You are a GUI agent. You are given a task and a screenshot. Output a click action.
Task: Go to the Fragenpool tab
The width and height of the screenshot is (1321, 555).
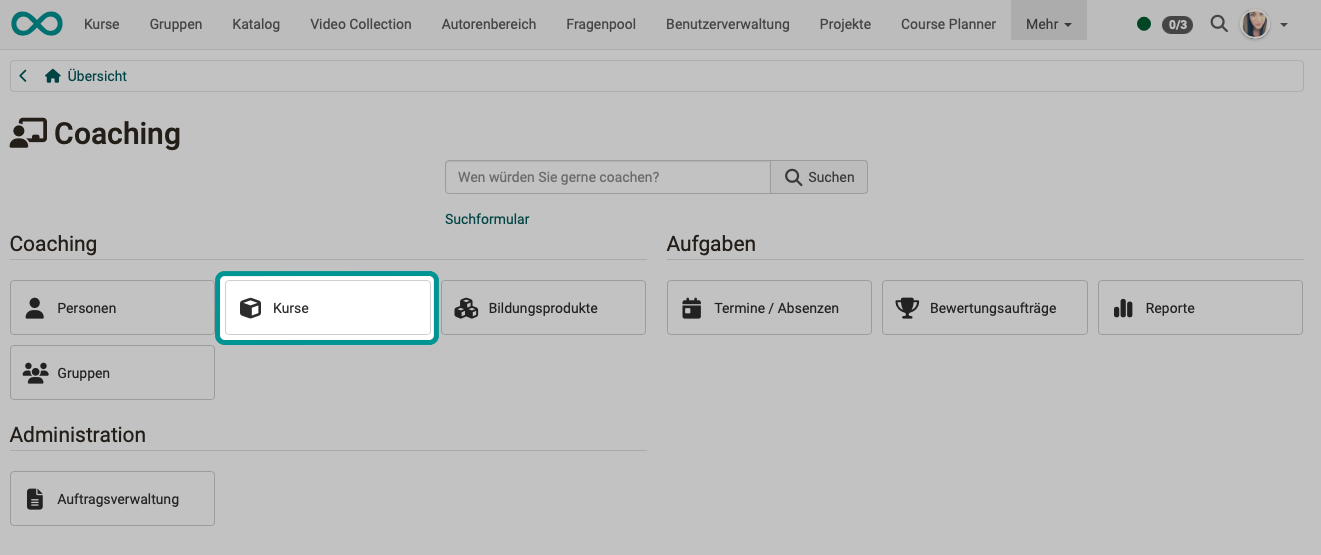tap(600, 24)
